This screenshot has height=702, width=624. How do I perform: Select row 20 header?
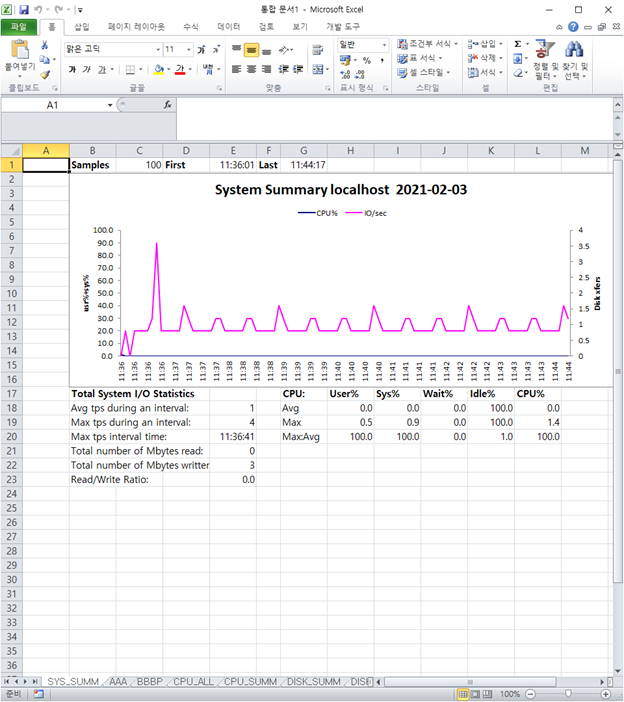[12, 437]
